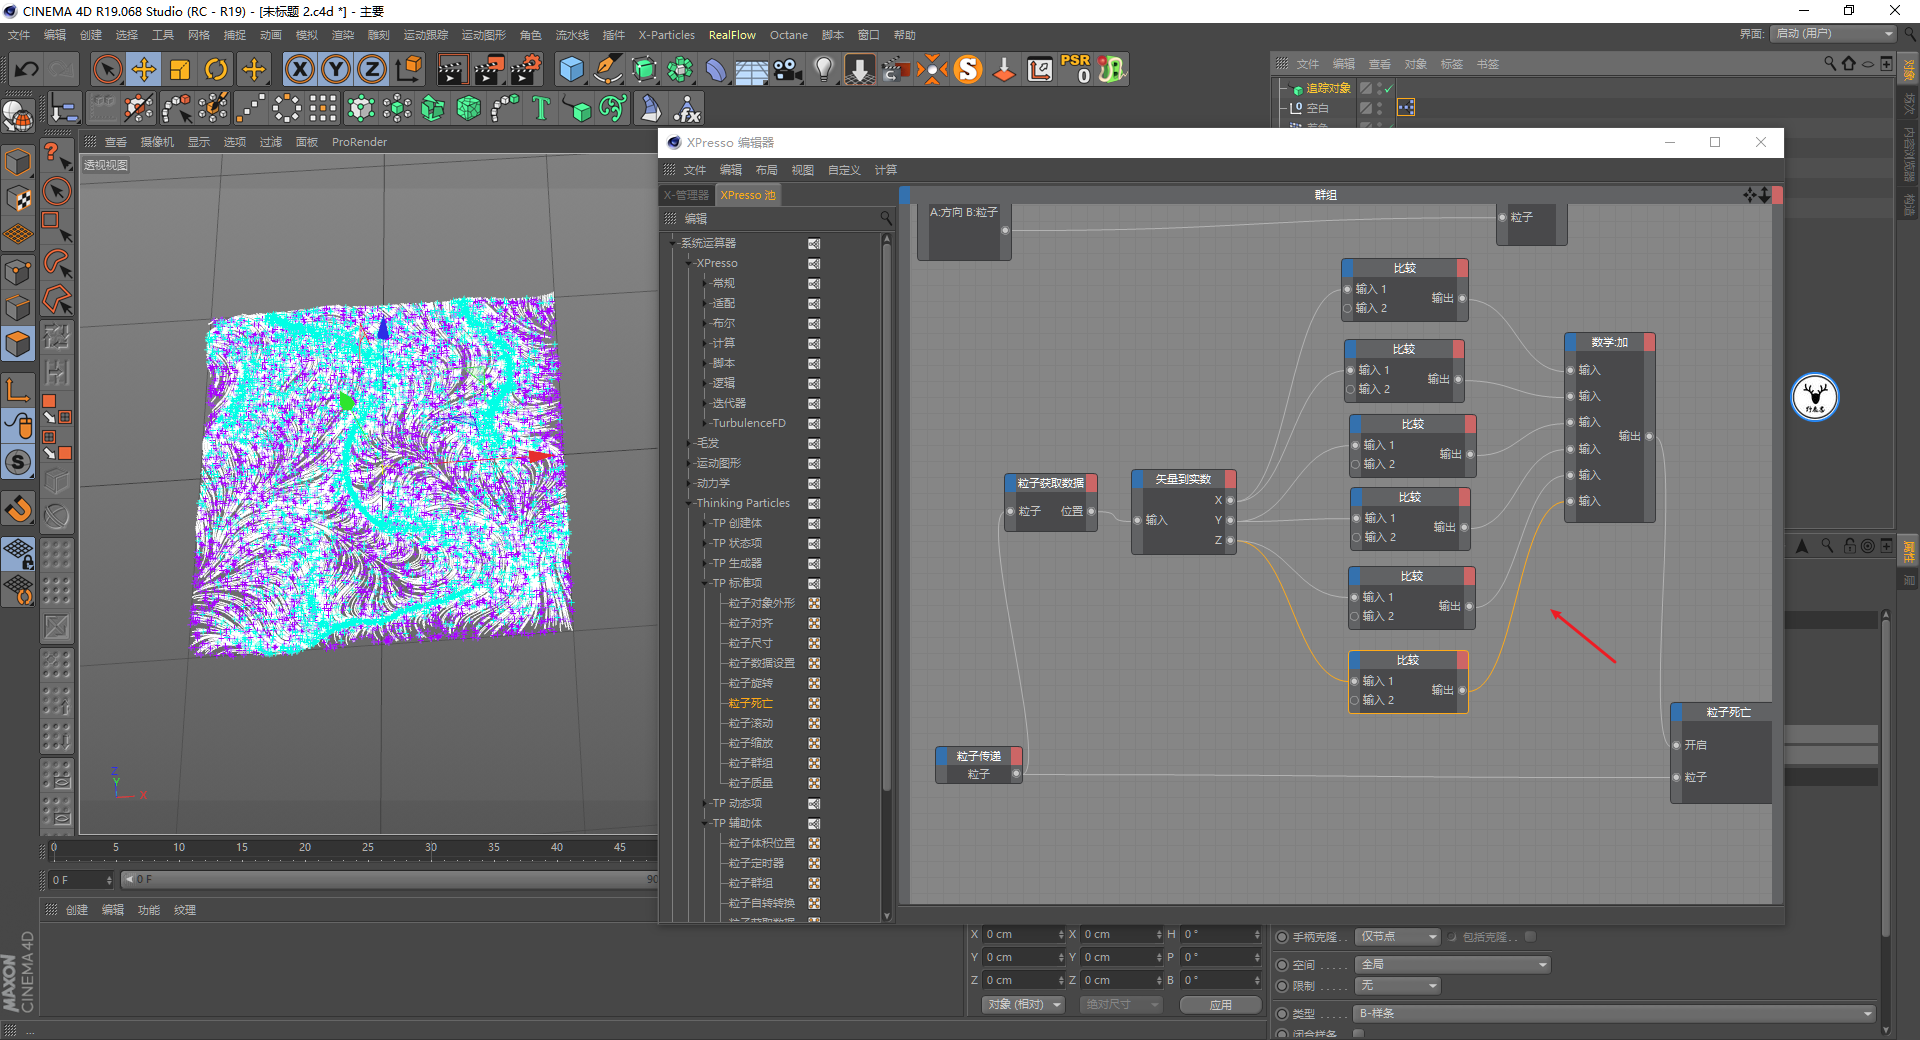Click the 矢量到实数 node title
Screen dimensions: 1920x1040
pyautogui.click(x=1183, y=479)
